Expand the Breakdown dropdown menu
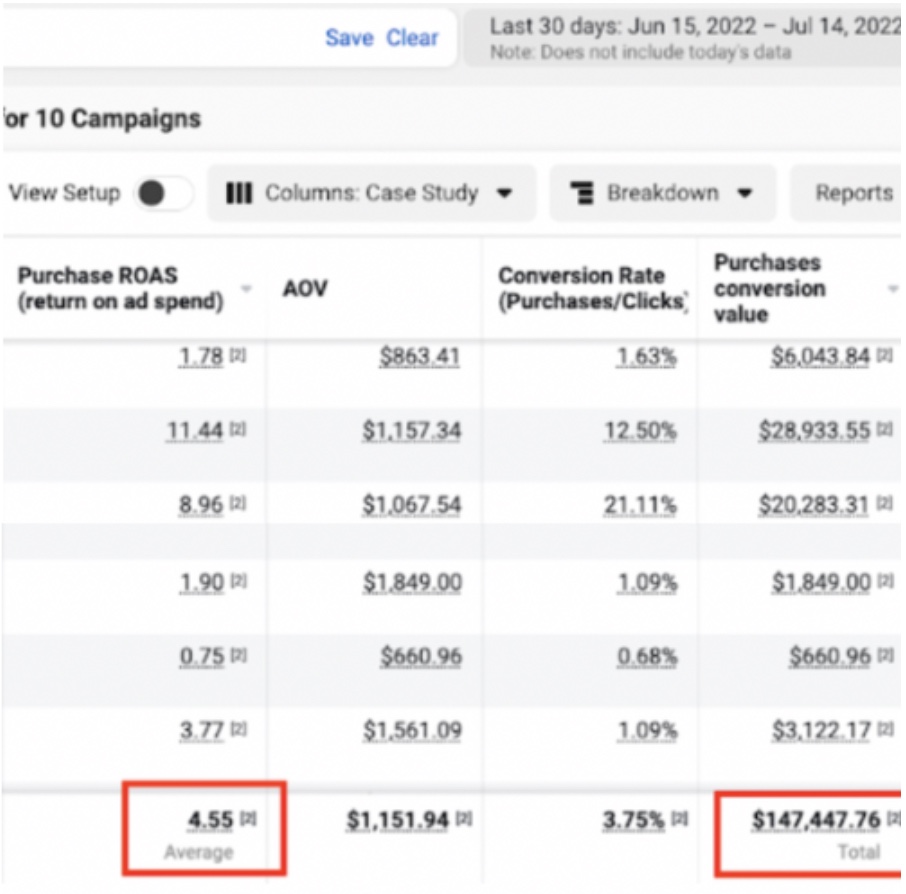 [x=662, y=193]
